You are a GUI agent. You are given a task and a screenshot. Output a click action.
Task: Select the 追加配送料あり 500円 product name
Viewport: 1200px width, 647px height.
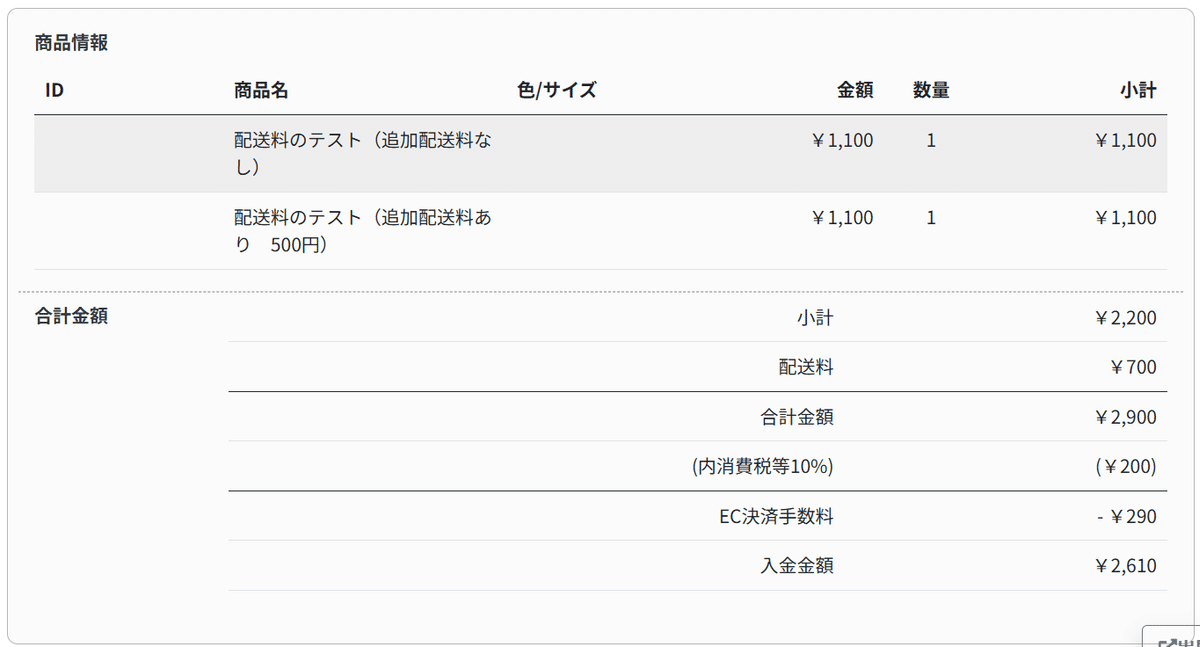(363, 231)
